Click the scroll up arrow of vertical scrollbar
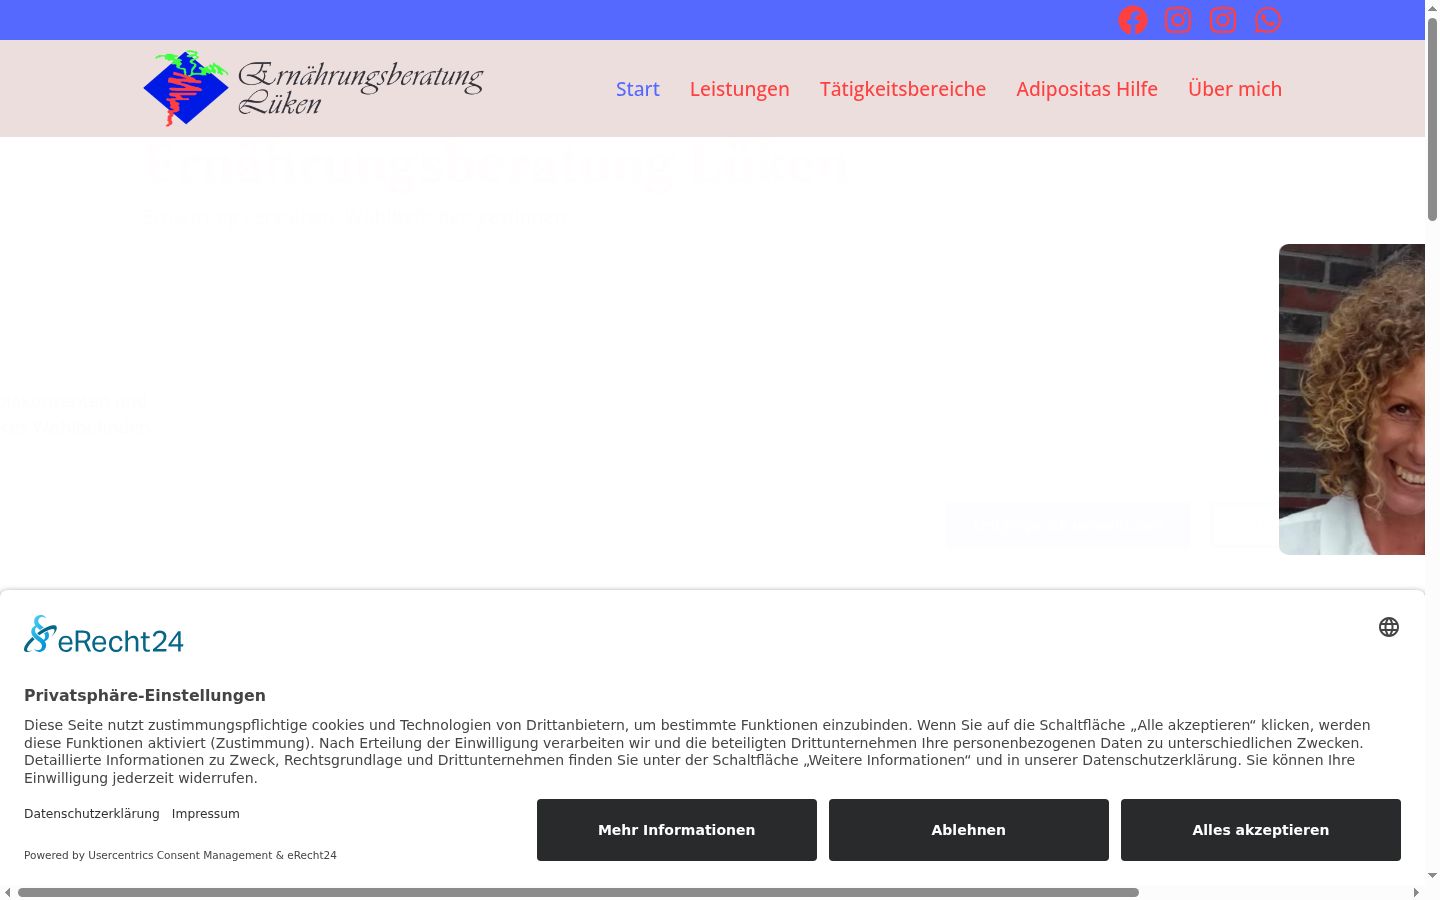The image size is (1440, 900). [x=1432, y=7]
